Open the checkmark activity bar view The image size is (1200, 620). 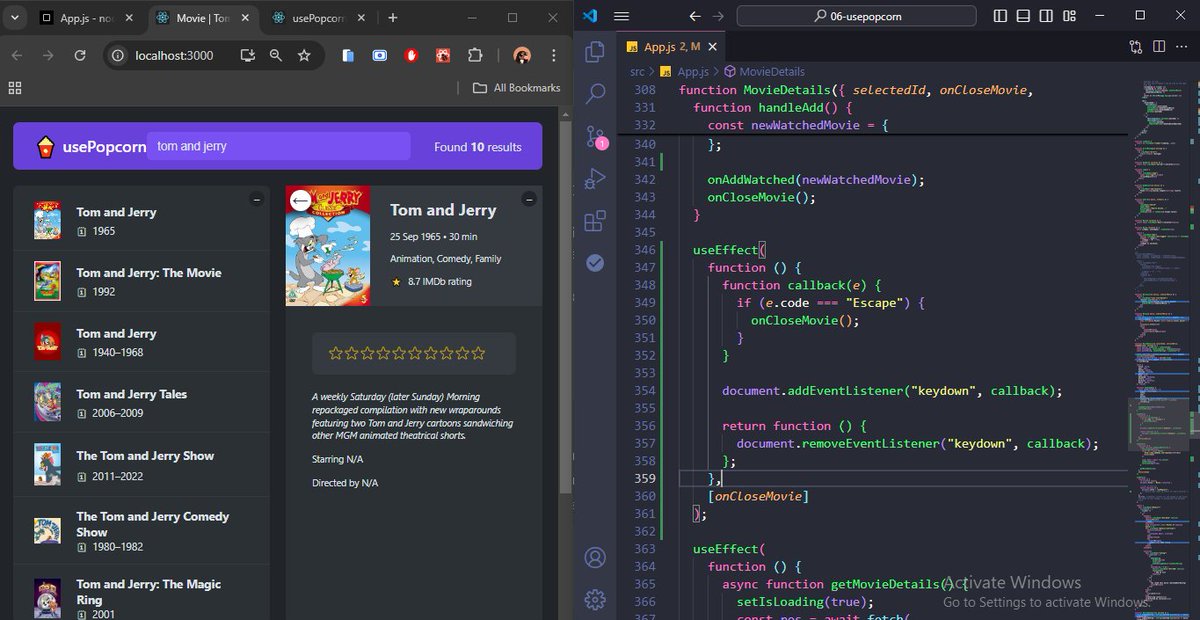pos(595,263)
